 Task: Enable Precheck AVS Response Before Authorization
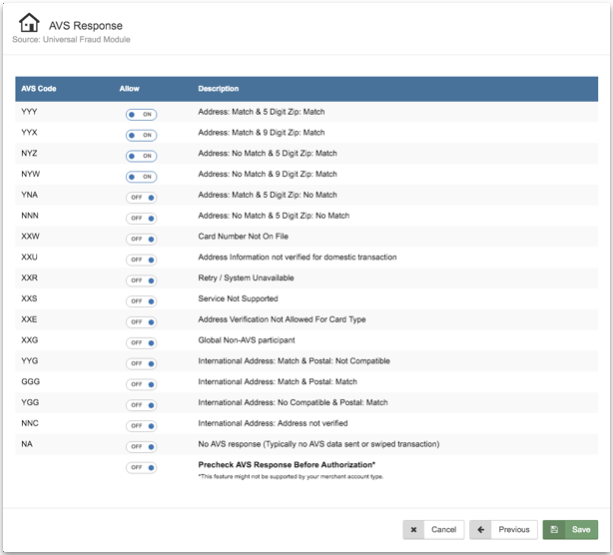coord(141,467)
